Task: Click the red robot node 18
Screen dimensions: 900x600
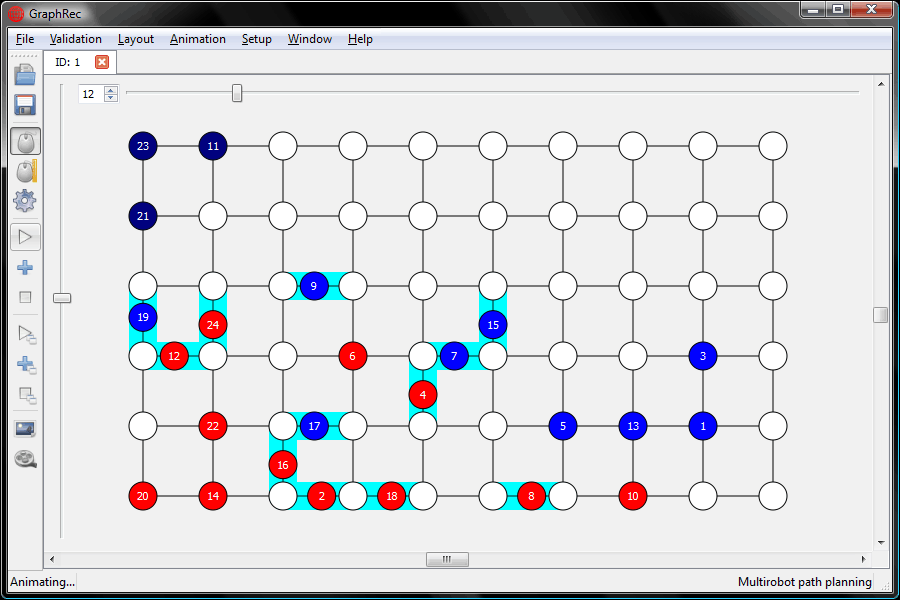Action: click(391, 496)
